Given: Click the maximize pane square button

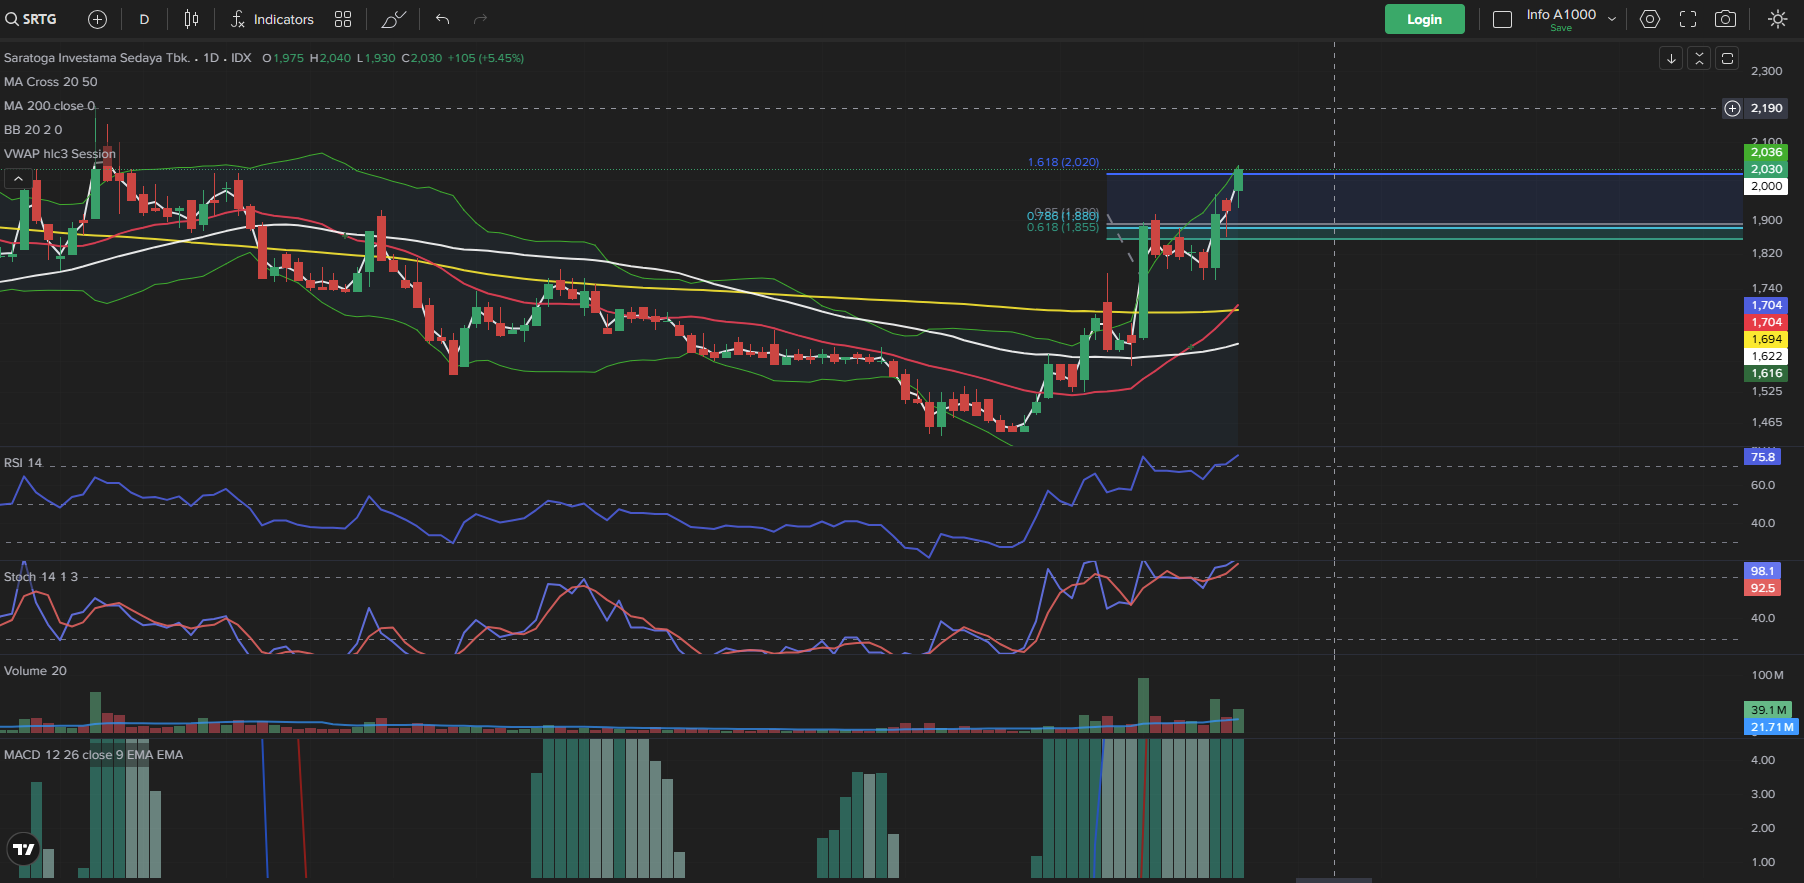Looking at the screenshot, I should point(1727,58).
